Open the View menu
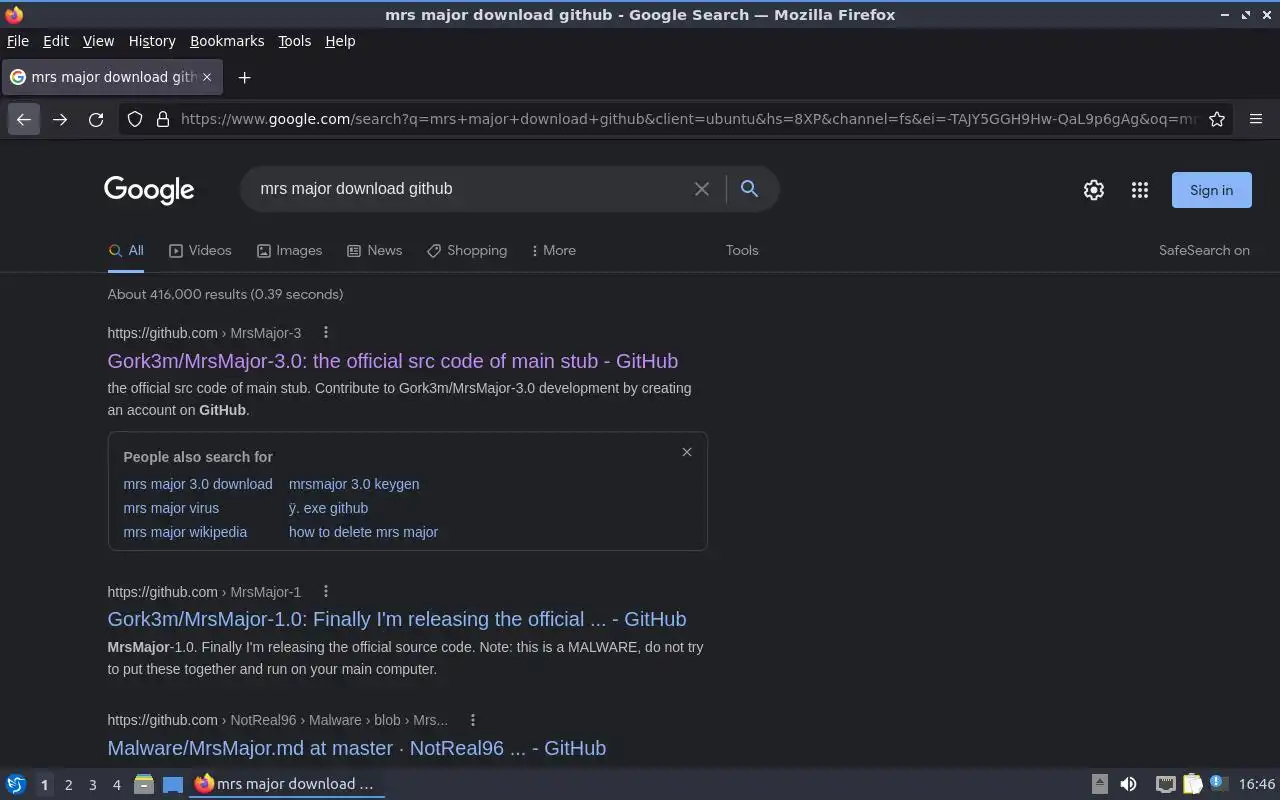 98,41
